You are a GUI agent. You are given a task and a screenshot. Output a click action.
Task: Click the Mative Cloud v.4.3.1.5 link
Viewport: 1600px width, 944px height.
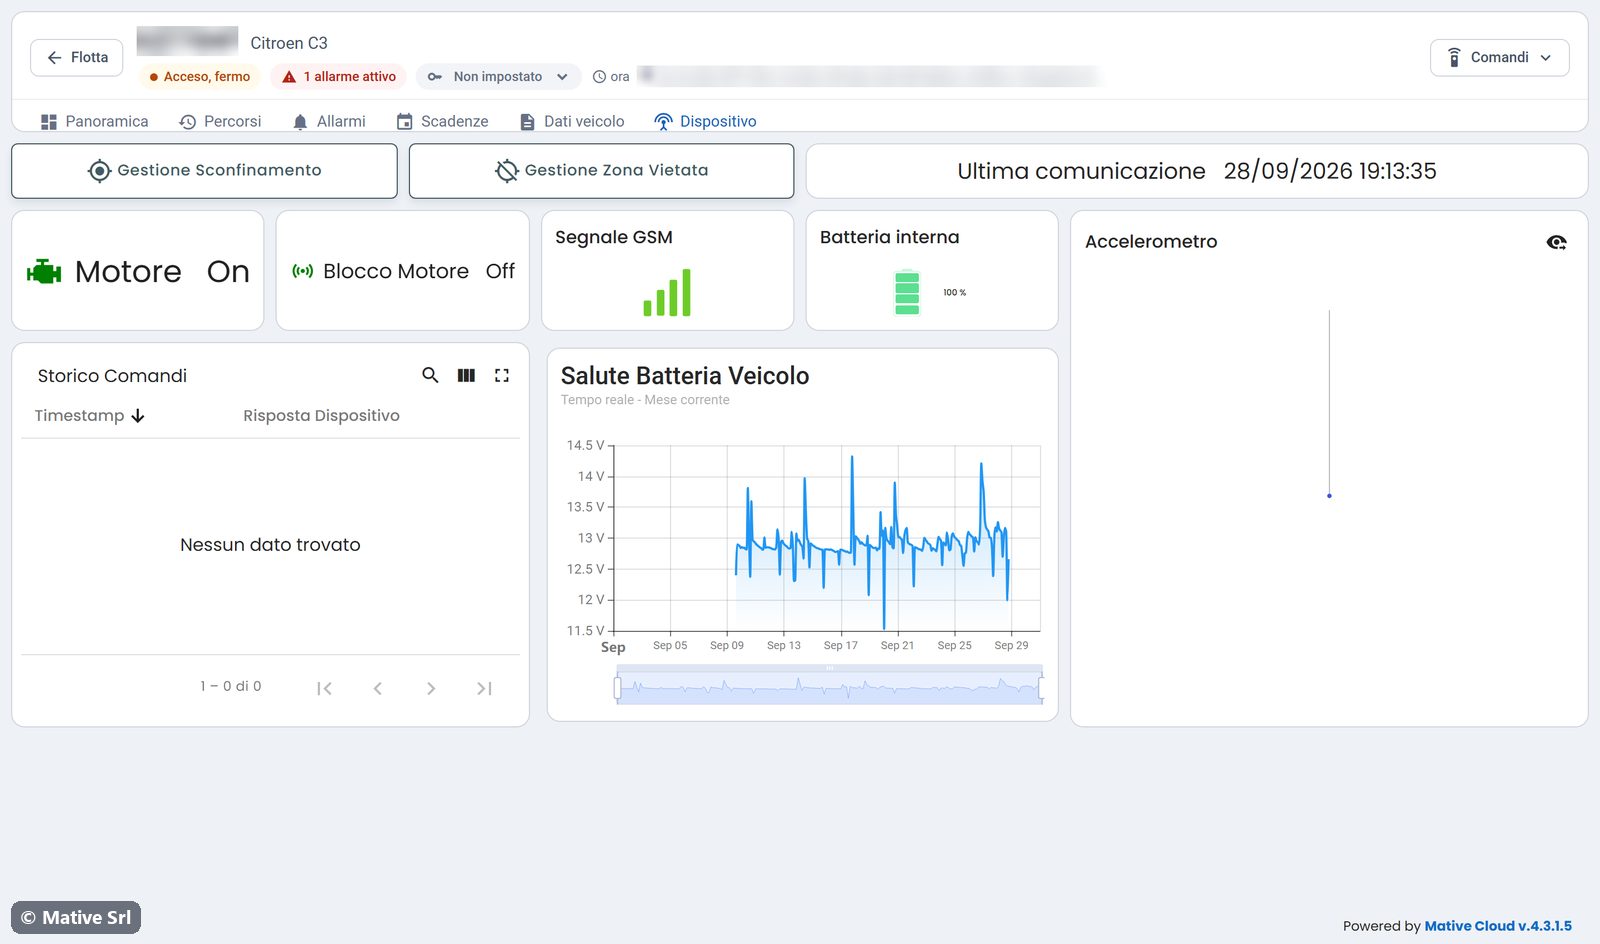[x=1498, y=926]
